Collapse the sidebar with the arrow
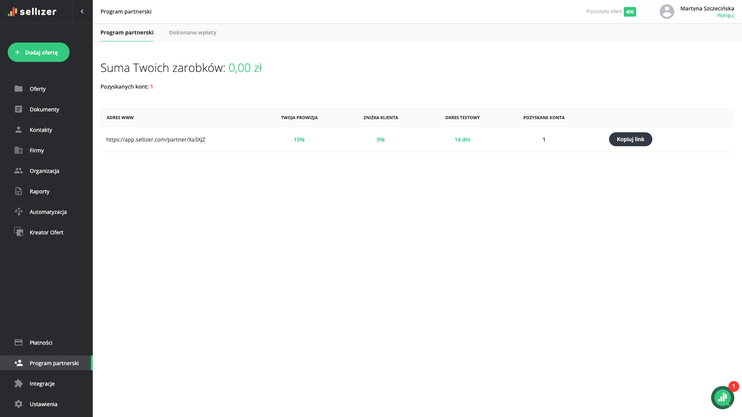Image resolution: width=742 pixels, height=417 pixels. tap(82, 11)
